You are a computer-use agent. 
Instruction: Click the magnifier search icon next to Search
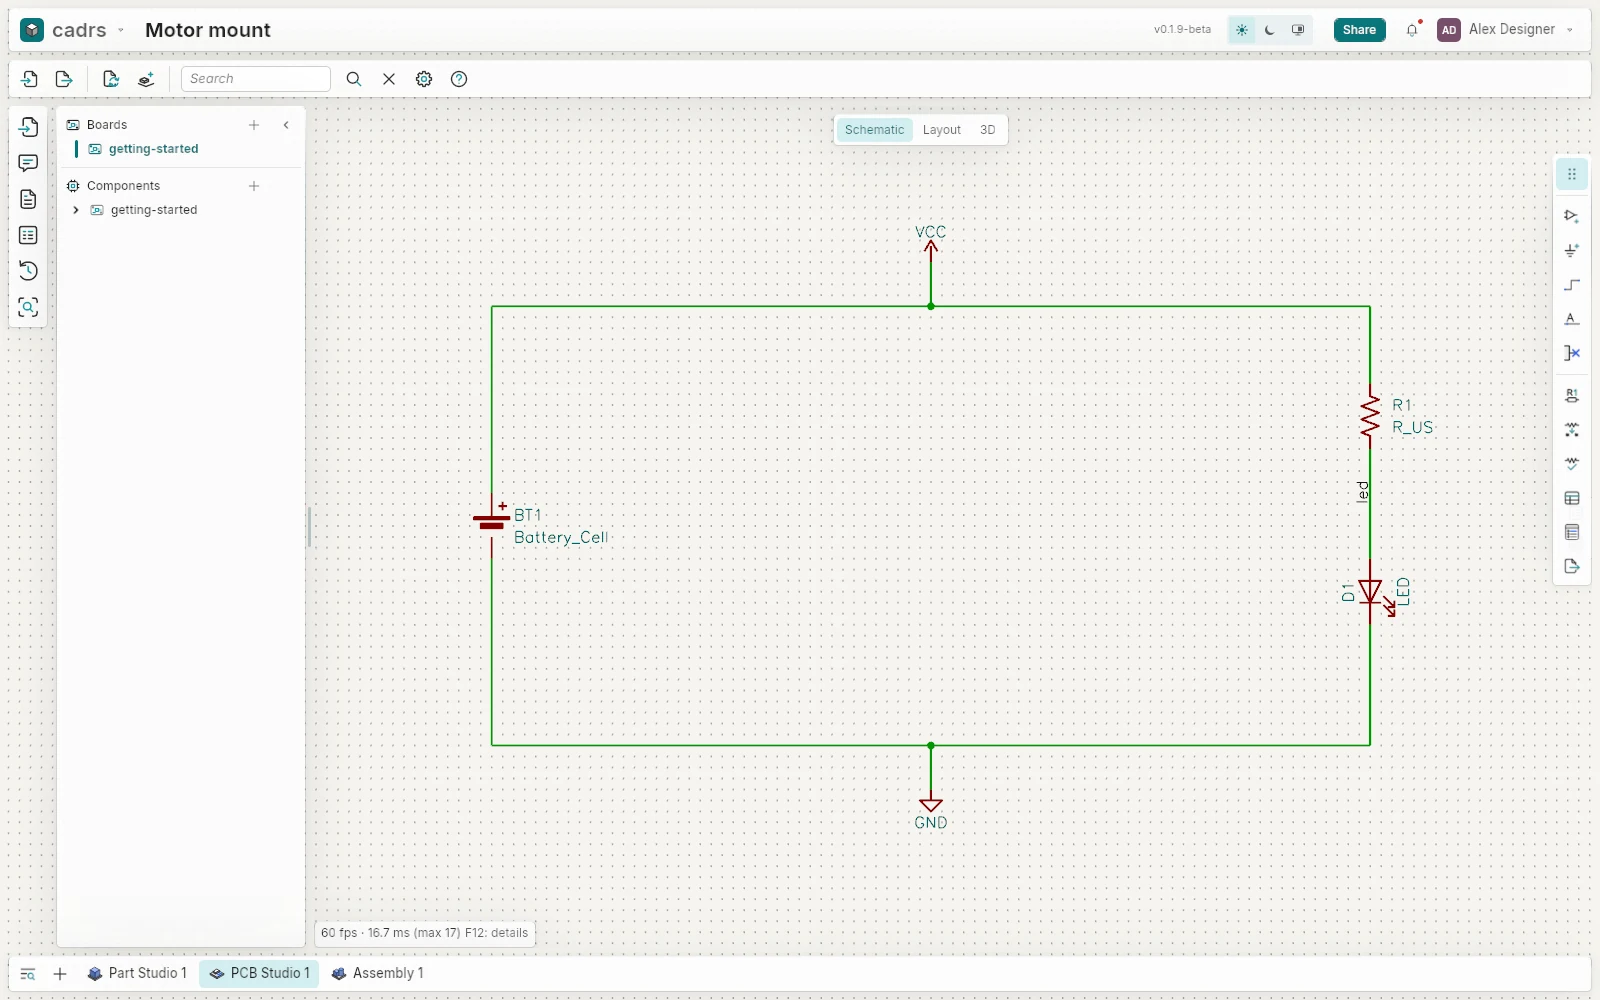coord(354,79)
